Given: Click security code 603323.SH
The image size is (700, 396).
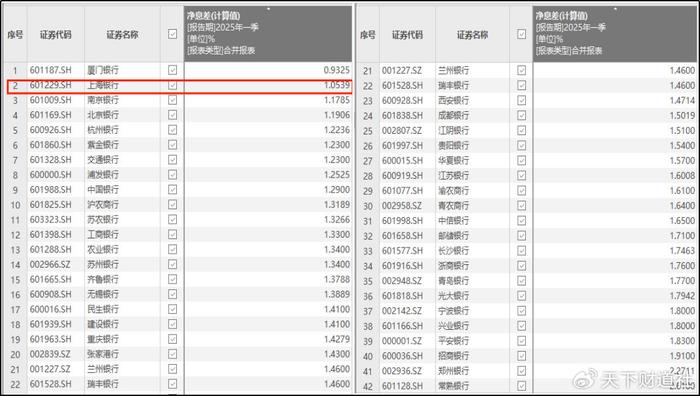Looking at the screenshot, I should (50, 220).
